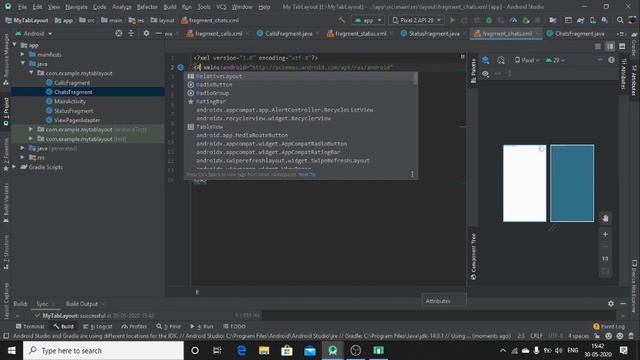Toggle the Project tool window tab

point(6,112)
